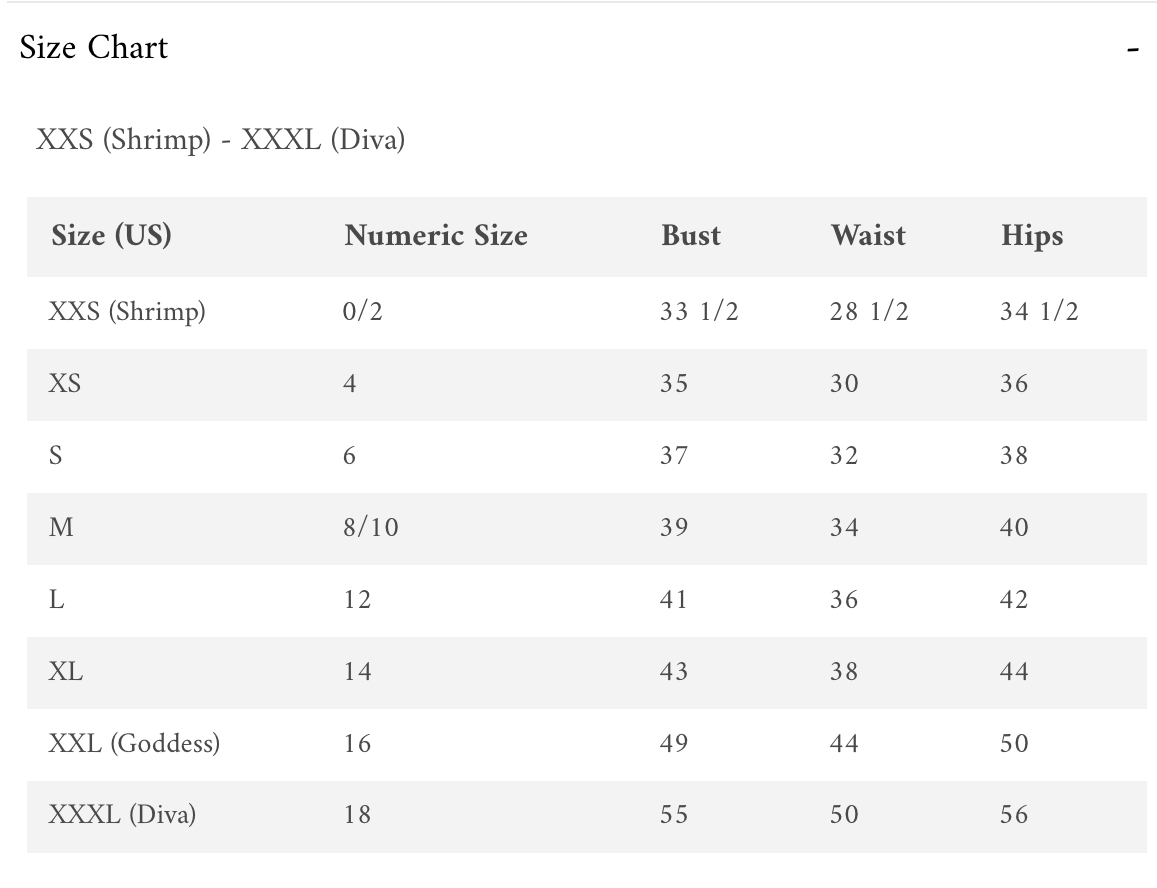
Task: Select the XS size row label
Action: click(x=65, y=384)
